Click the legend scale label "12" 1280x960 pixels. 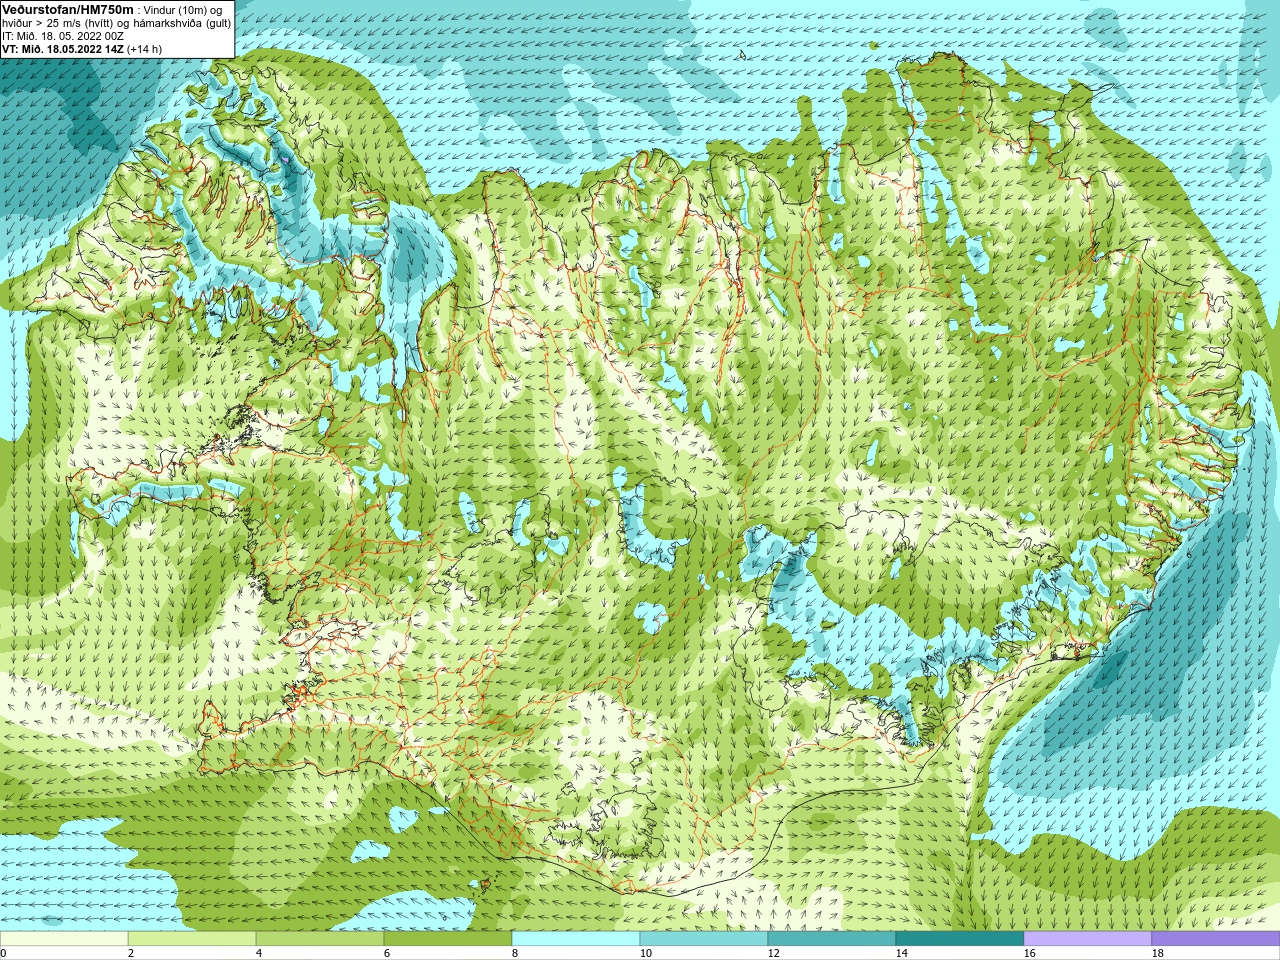[x=773, y=953]
